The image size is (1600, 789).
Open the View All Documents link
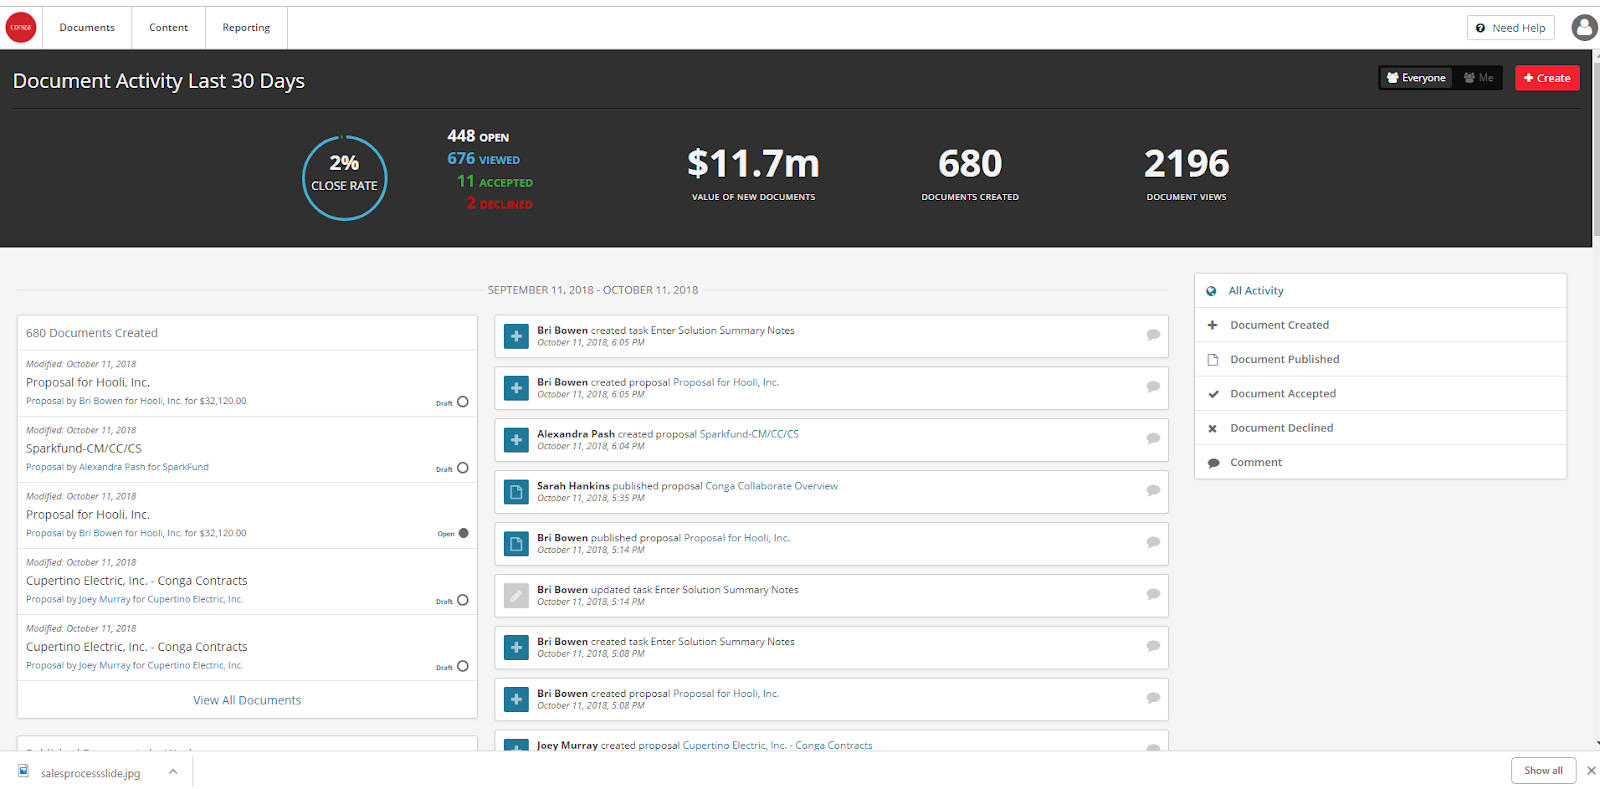point(247,701)
